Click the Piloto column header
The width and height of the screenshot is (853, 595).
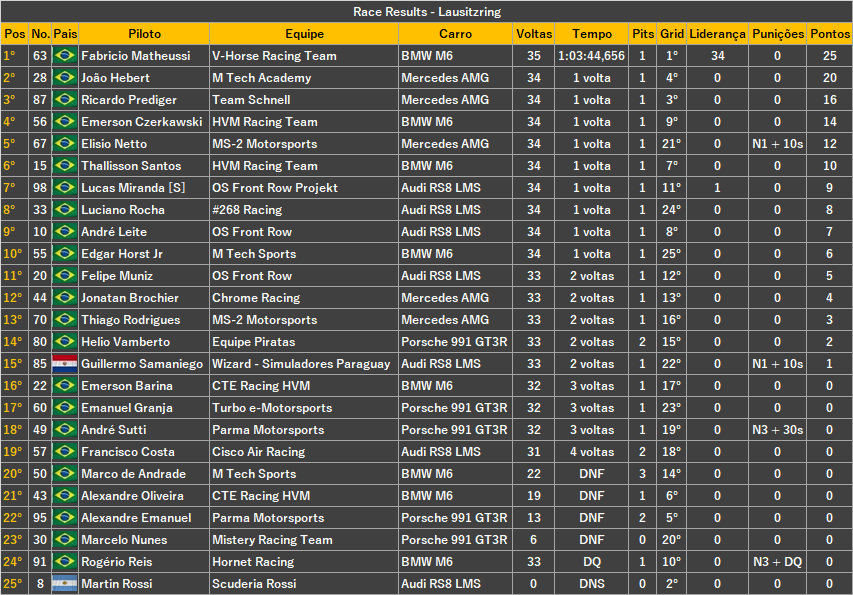click(144, 34)
